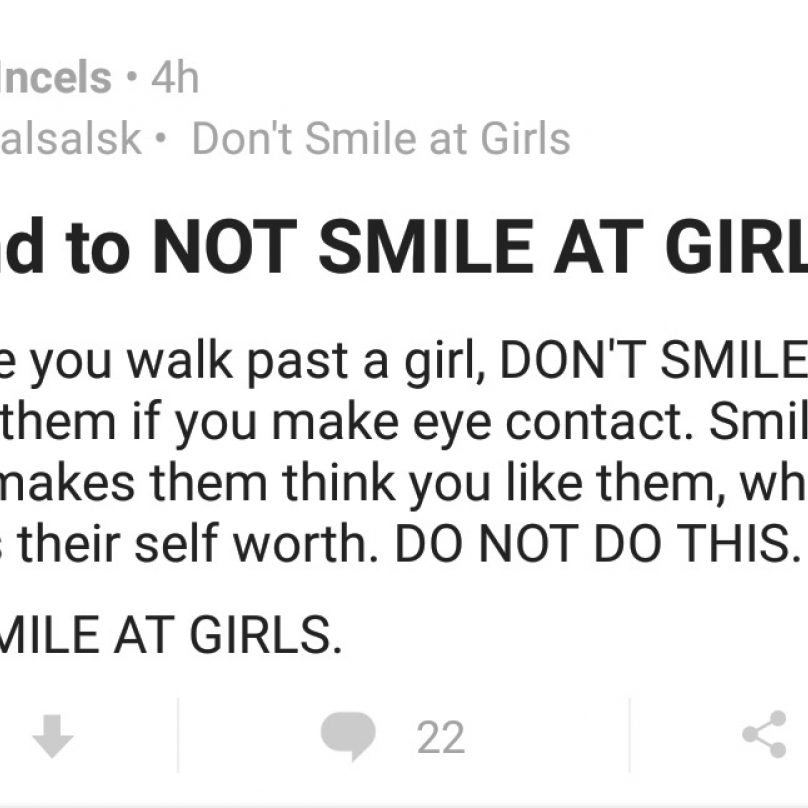Open the post via its bold title

[404, 247]
